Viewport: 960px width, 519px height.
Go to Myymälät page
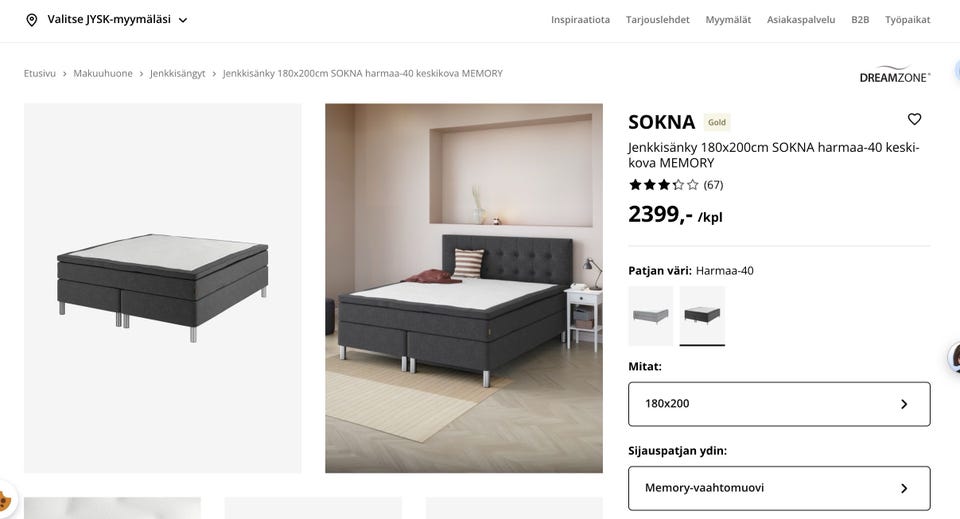coord(728,20)
